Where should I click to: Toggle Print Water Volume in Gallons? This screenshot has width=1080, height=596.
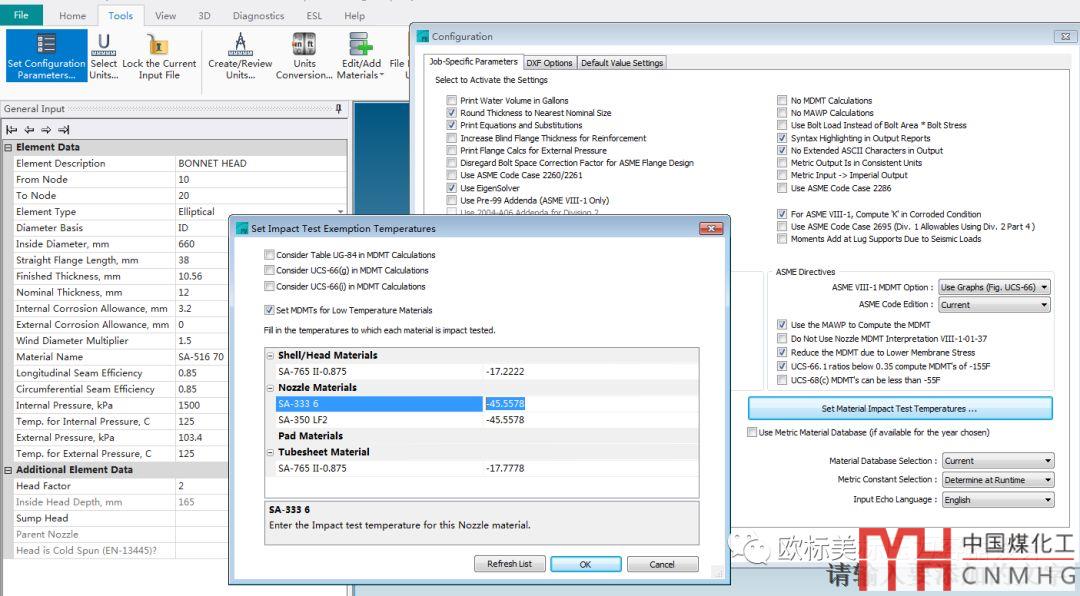click(x=452, y=101)
